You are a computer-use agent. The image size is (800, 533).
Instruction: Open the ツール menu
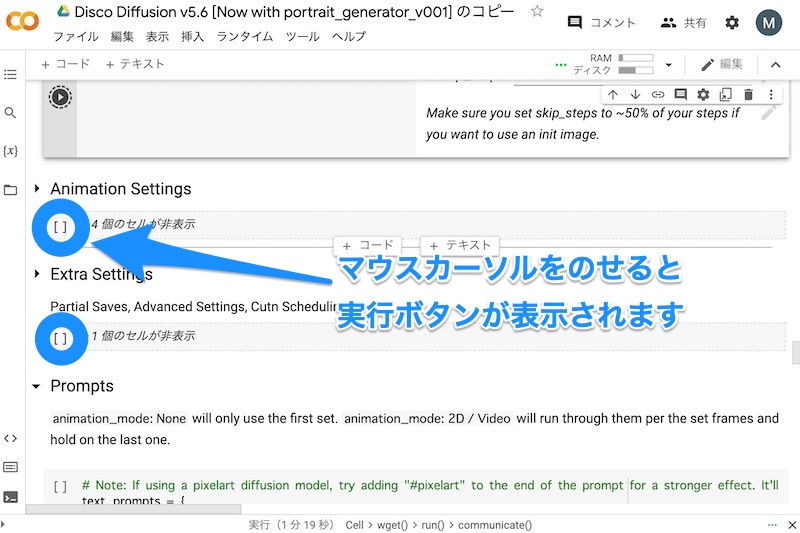303,37
